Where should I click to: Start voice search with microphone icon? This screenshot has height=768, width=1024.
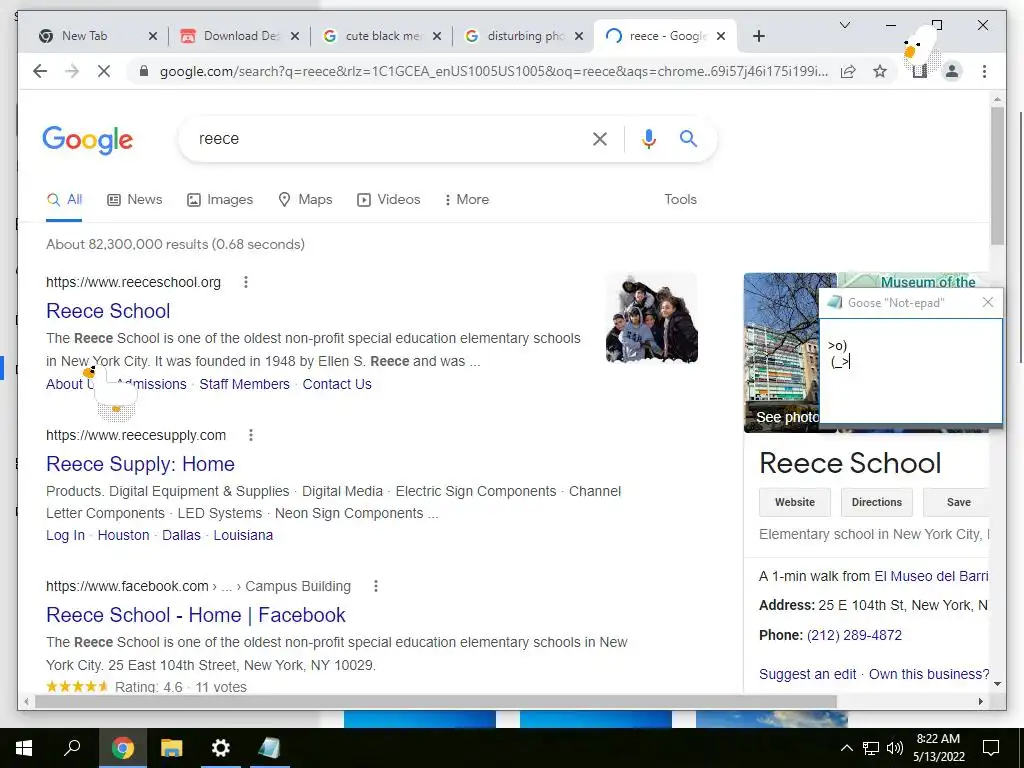(x=648, y=138)
